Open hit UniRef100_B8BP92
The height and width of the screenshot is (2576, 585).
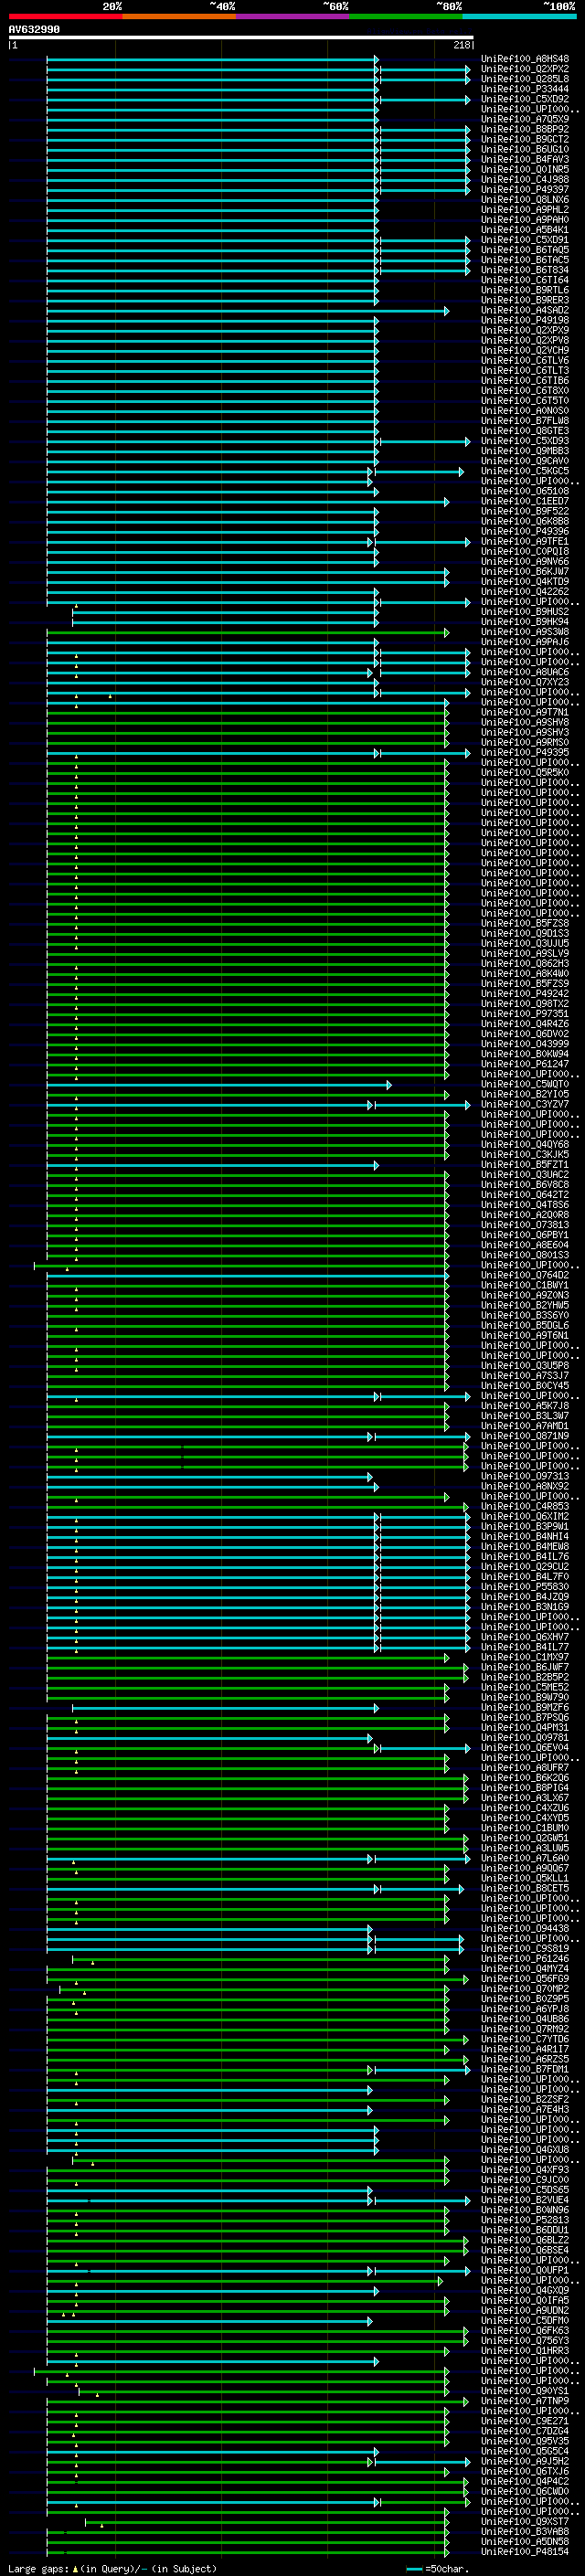[525, 129]
